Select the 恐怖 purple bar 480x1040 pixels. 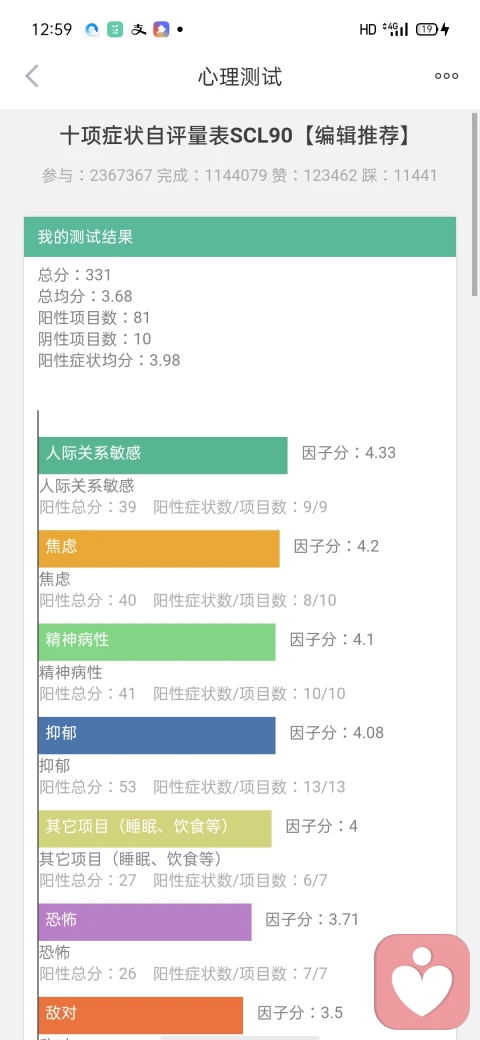(145, 922)
